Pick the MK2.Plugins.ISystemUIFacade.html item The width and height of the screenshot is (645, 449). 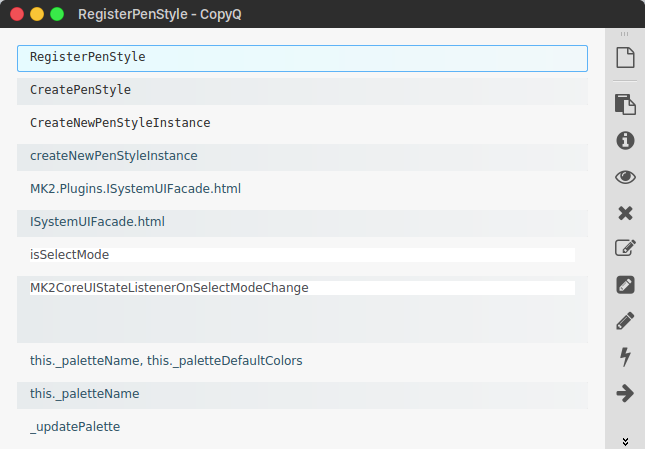(302, 188)
